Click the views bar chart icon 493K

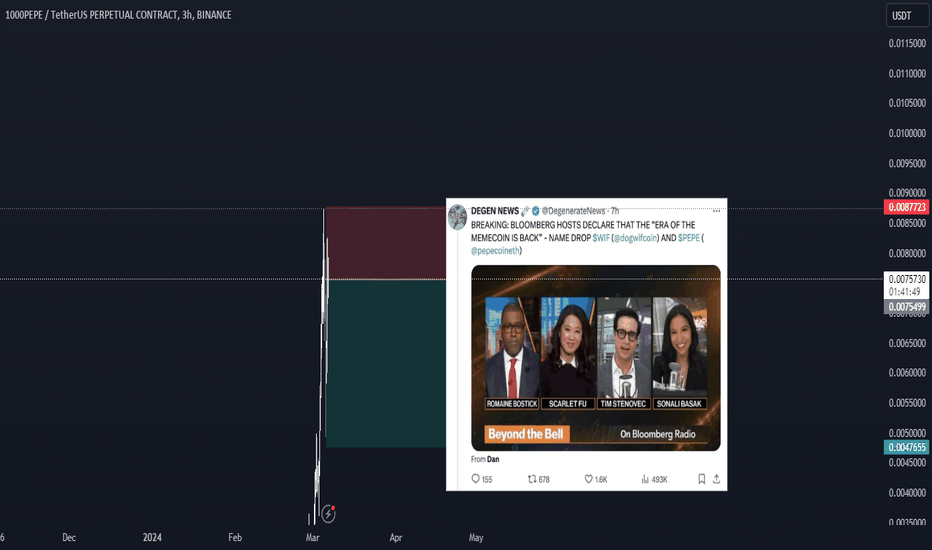click(x=645, y=479)
